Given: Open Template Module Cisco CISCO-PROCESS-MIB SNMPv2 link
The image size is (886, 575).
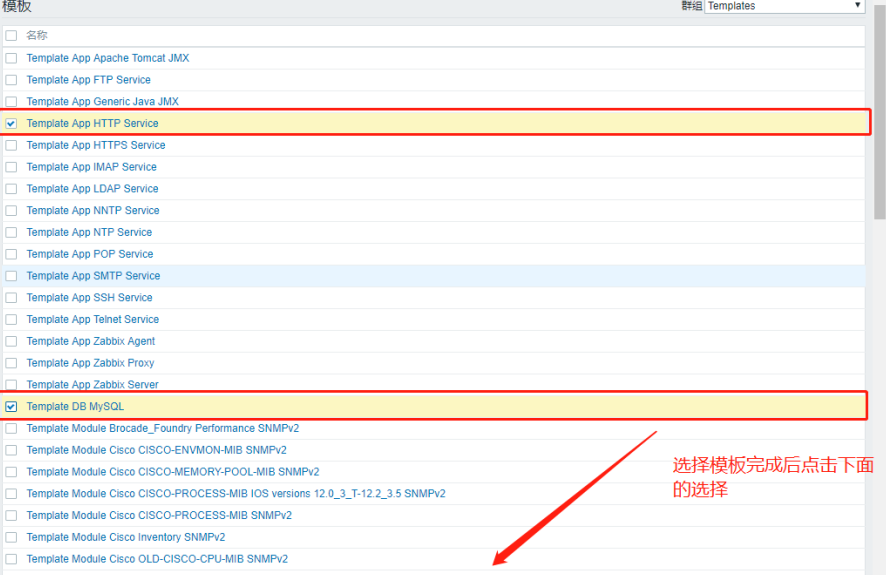Looking at the screenshot, I should (159, 516).
